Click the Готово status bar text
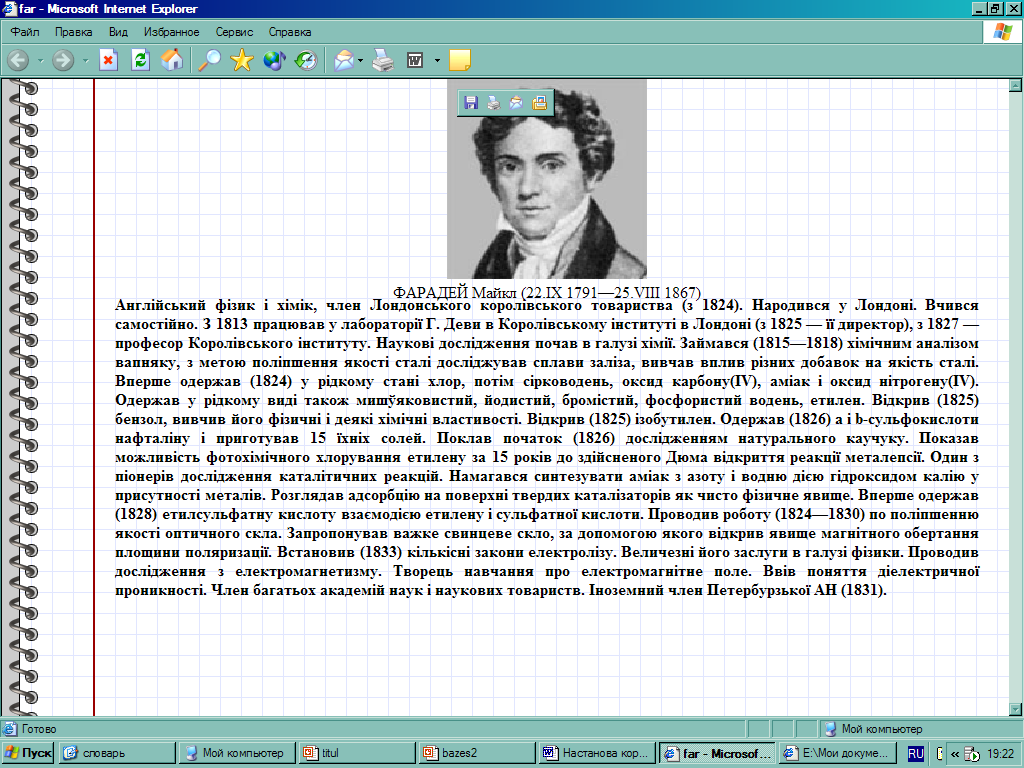Image resolution: width=1024 pixels, height=768 pixels. 39,729
